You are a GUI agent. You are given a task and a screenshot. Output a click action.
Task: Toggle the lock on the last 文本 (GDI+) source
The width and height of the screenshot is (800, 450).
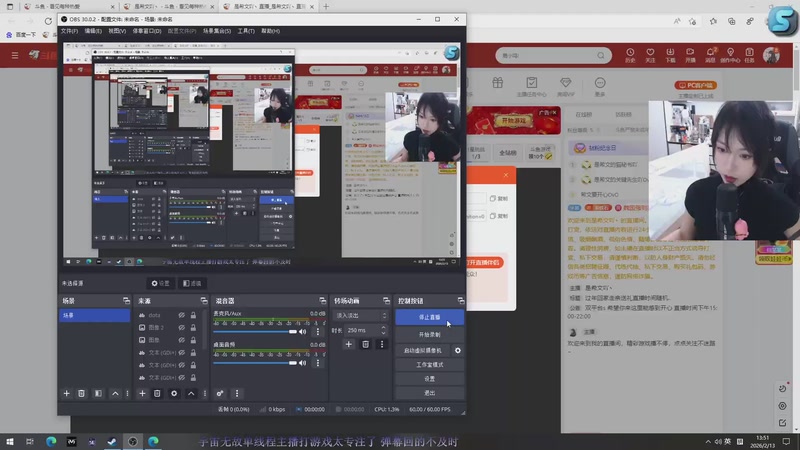coord(193,378)
